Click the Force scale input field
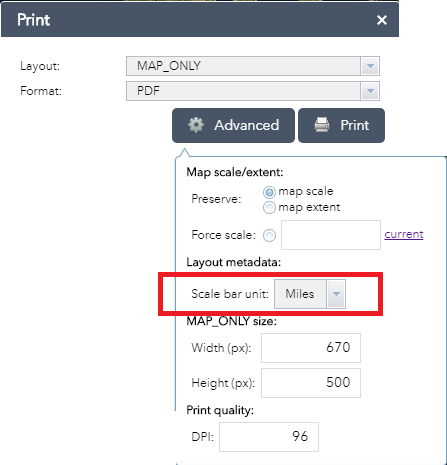447x465 pixels. (x=331, y=235)
